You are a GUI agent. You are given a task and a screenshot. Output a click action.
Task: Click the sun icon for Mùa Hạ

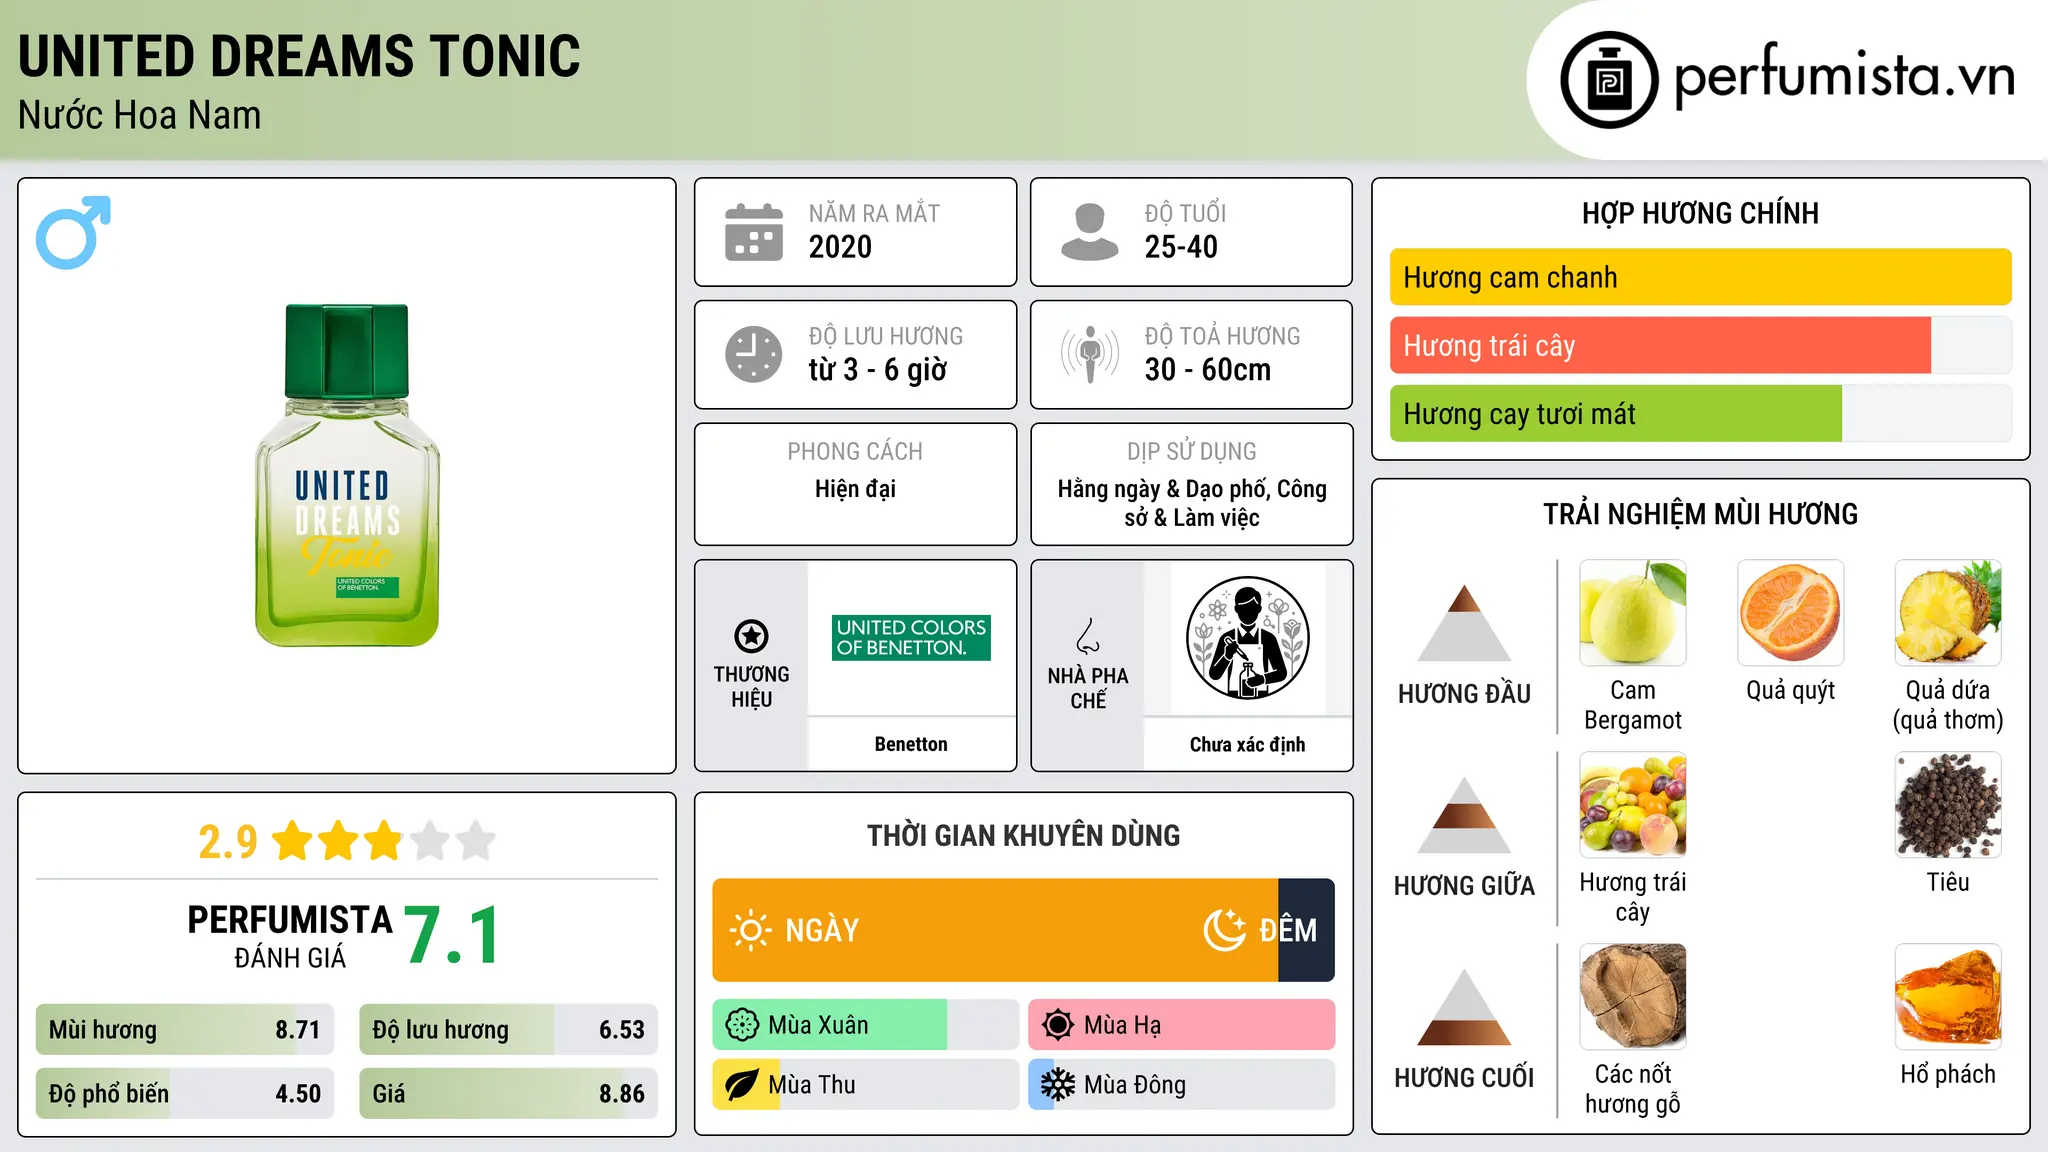point(1058,1025)
